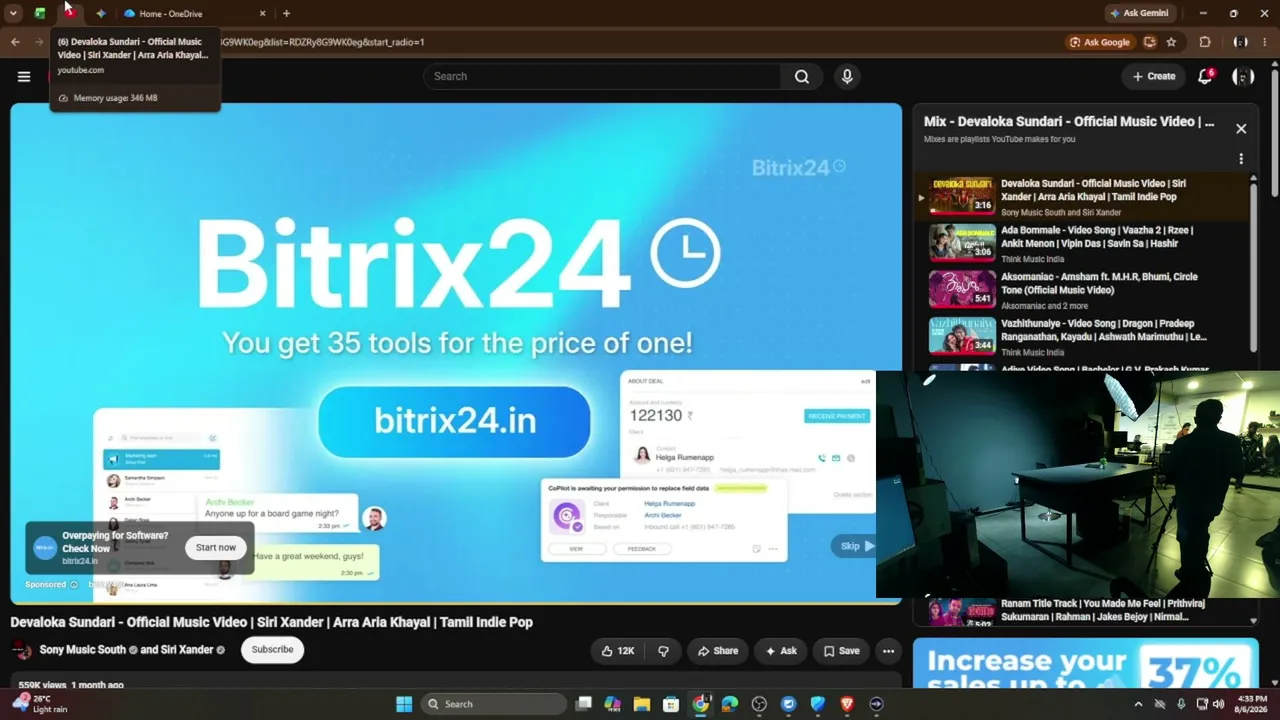Open the YouTube account avatar menu

[x=1243, y=76]
